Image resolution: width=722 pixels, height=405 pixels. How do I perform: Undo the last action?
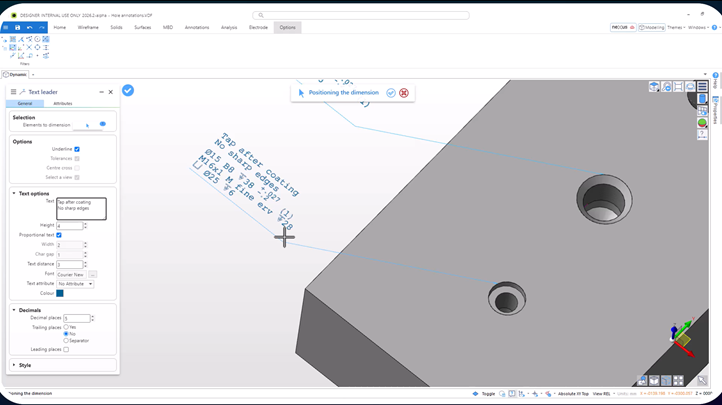coord(29,28)
